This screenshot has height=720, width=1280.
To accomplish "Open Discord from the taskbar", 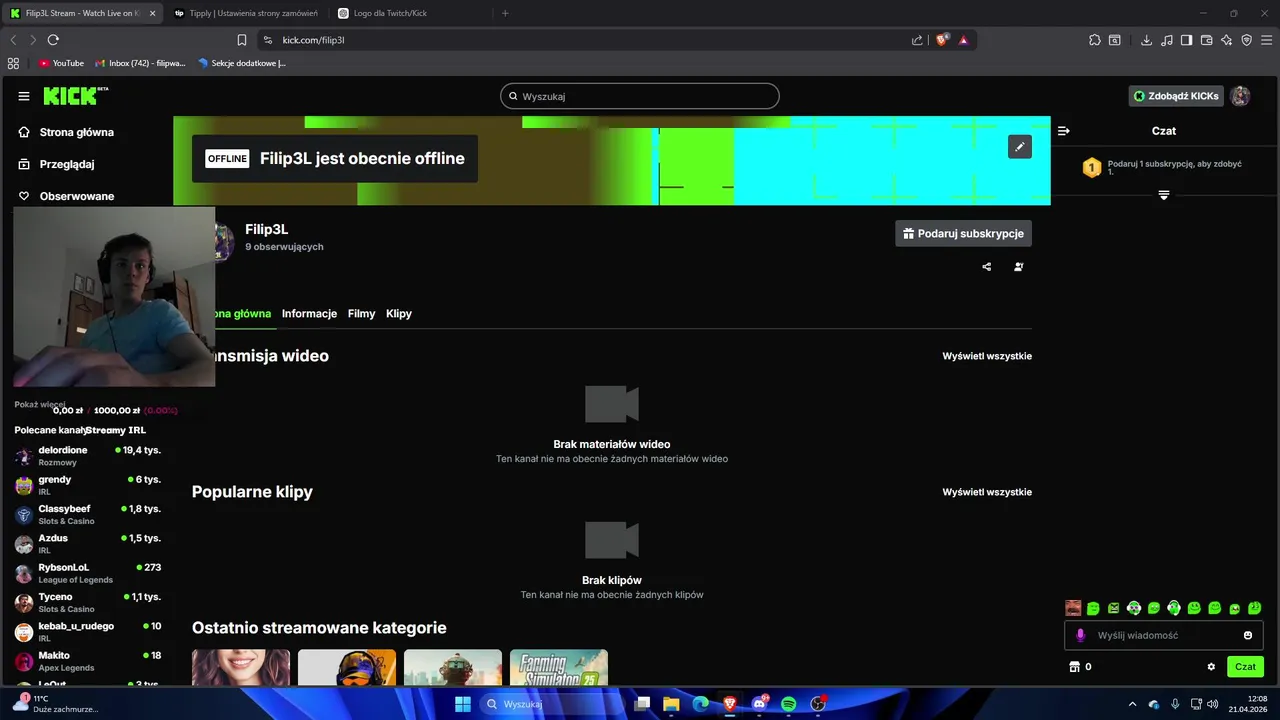I will [x=759, y=704].
